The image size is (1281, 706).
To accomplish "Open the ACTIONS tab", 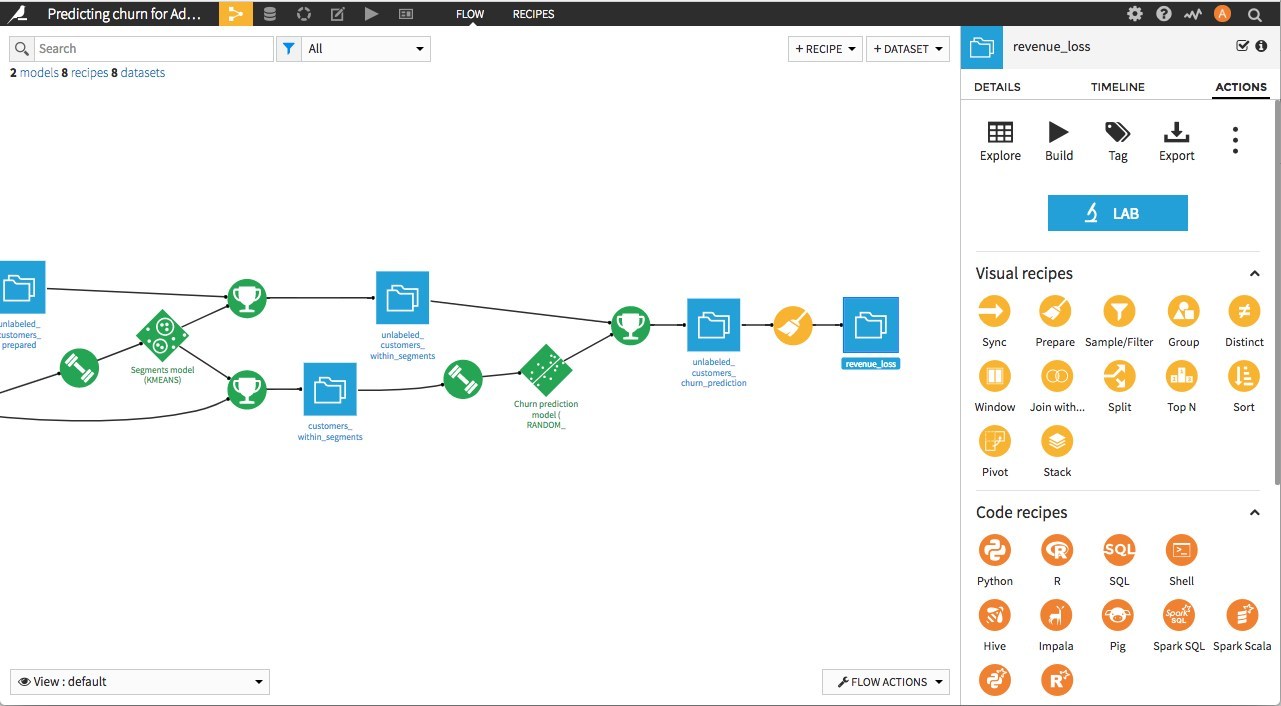I will (1241, 87).
